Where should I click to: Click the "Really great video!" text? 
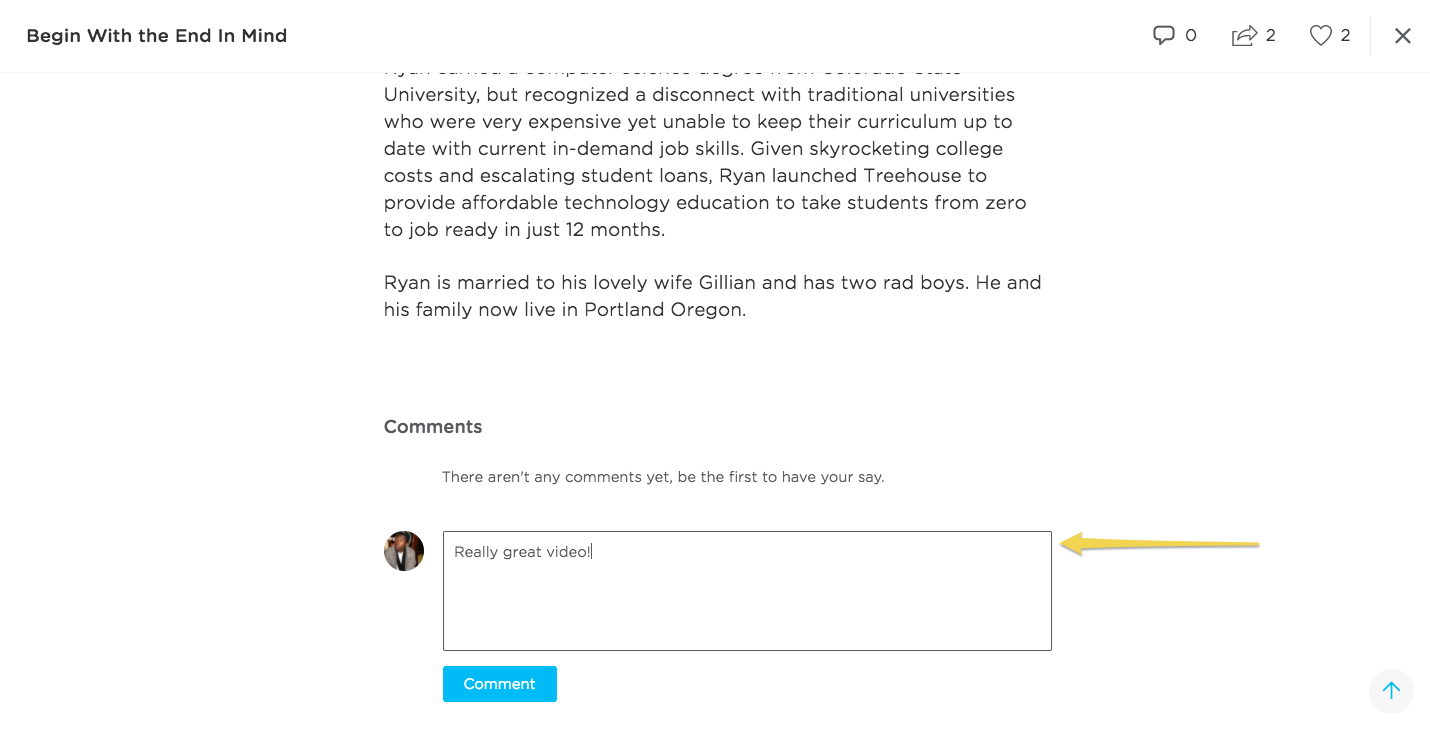pyautogui.click(x=522, y=552)
